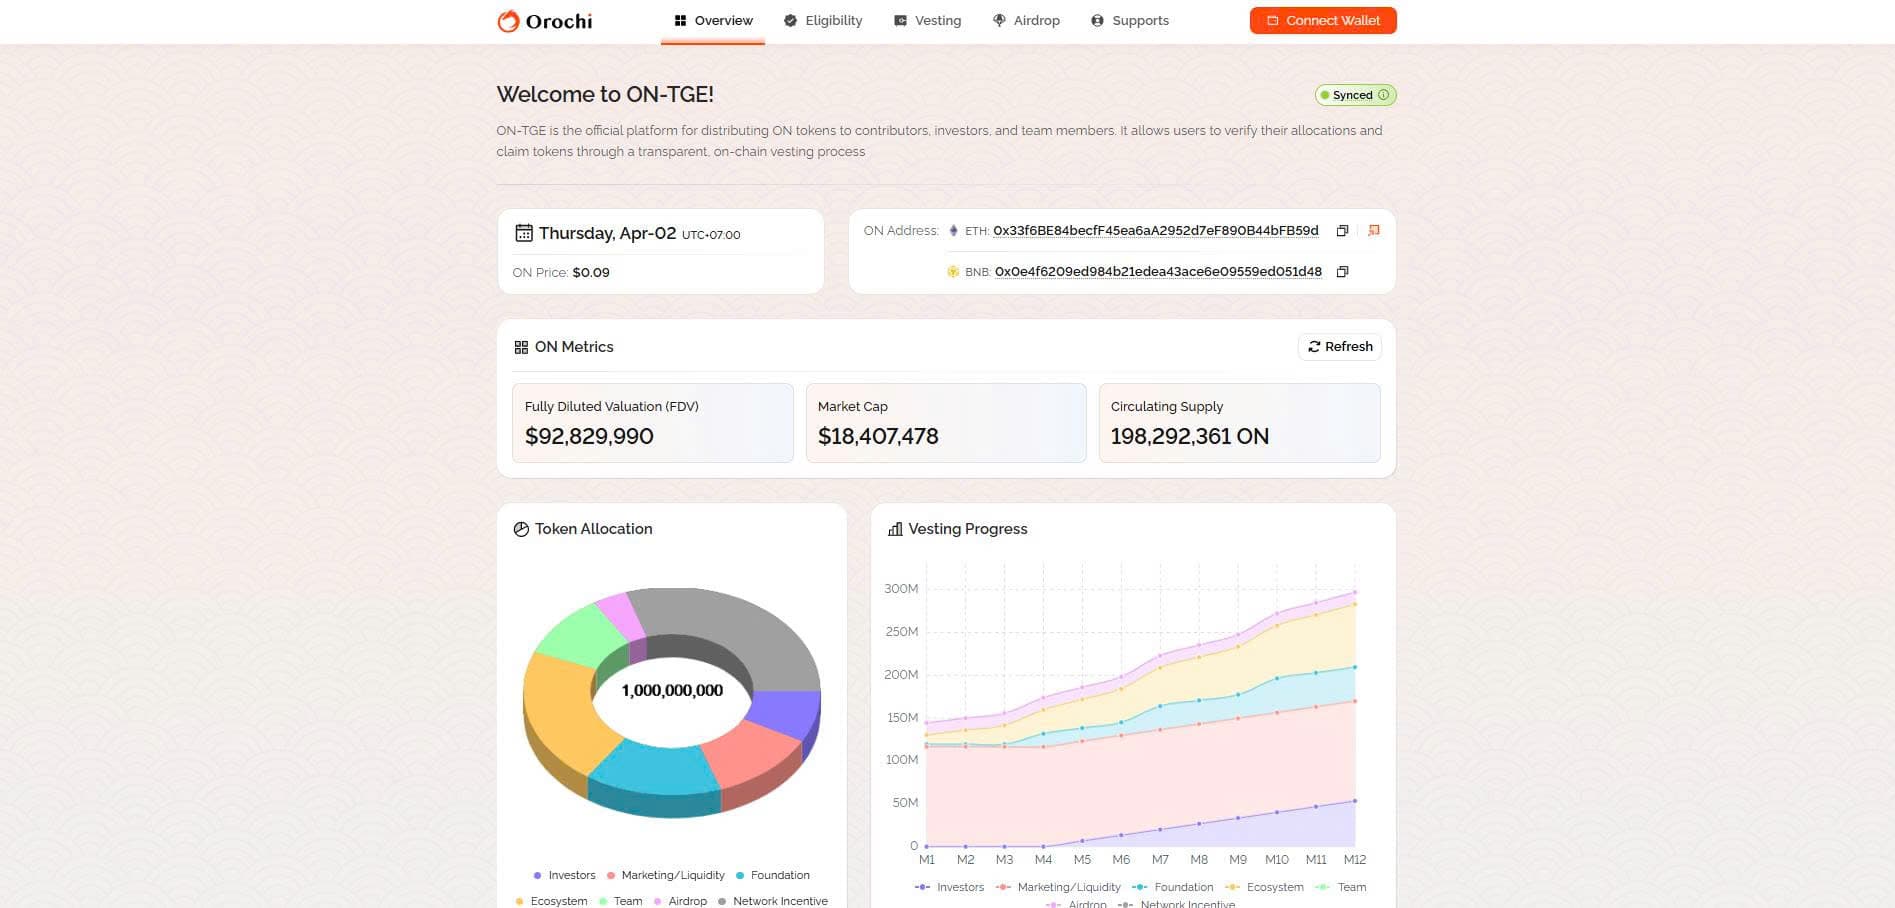Toggle Ecosystem in Token Allocation legend
This screenshot has height=908, width=1895.
(552, 901)
